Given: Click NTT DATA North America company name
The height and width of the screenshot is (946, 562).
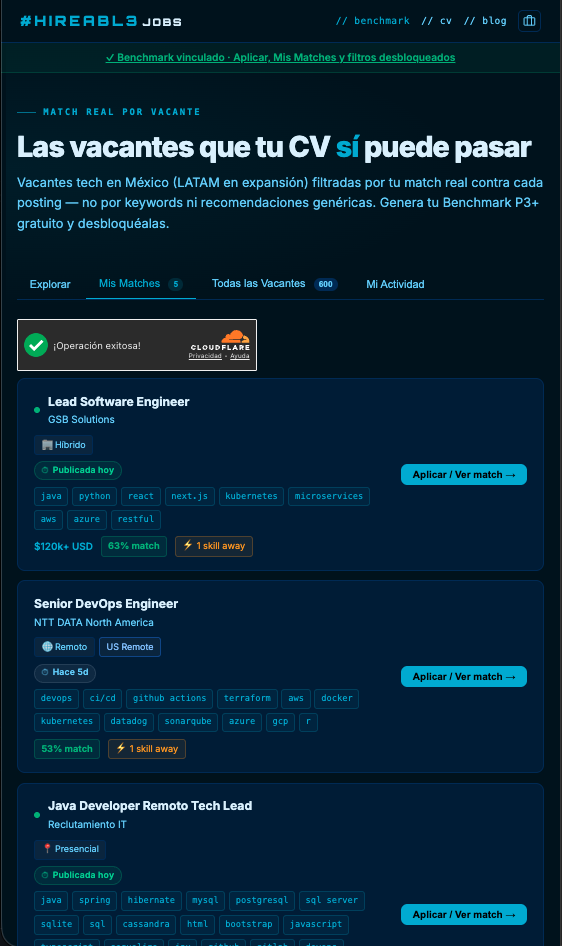Looking at the screenshot, I should 94,622.
